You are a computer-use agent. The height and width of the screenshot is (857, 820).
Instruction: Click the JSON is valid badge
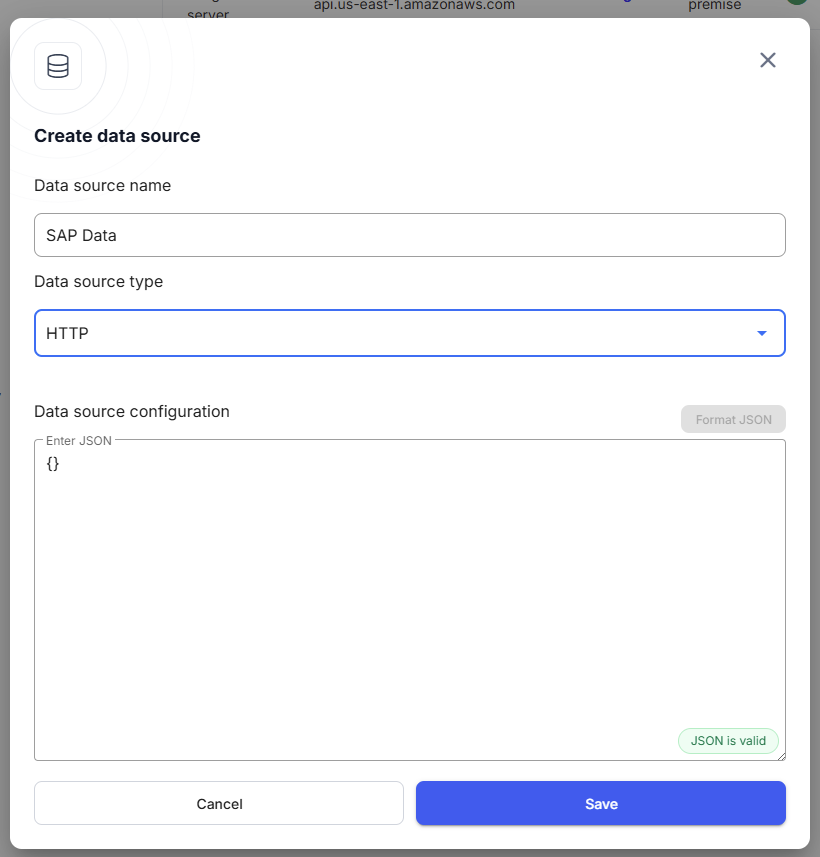[728, 740]
